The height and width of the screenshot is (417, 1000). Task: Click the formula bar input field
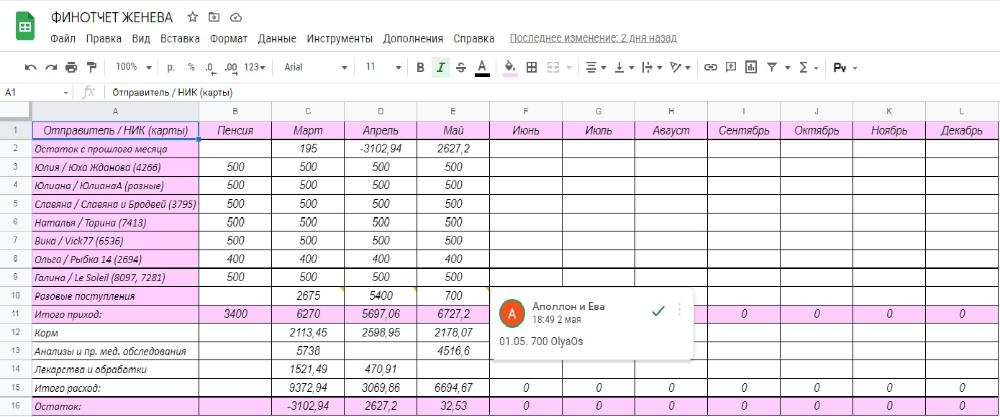[500, 92]
